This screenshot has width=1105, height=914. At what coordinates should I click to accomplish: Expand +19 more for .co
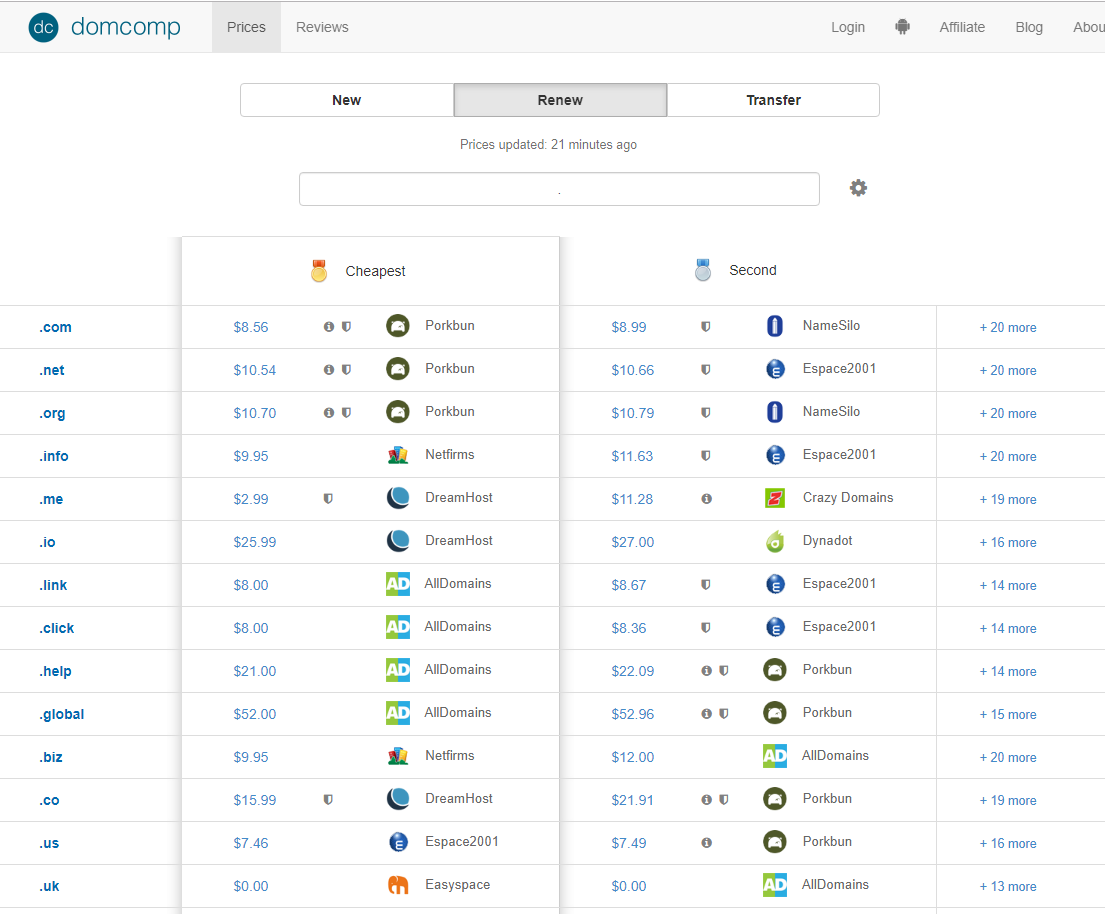click(x=1008, y=800)
